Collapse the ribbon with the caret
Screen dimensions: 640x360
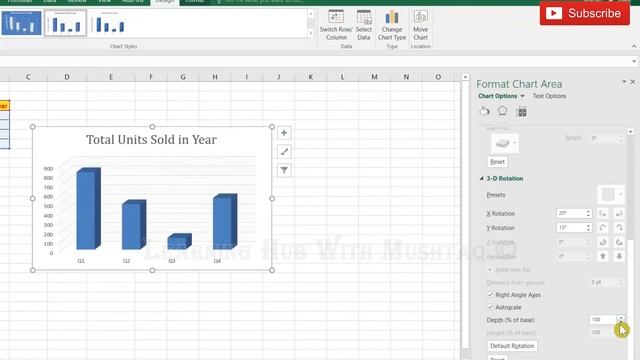tap(634, 47)
